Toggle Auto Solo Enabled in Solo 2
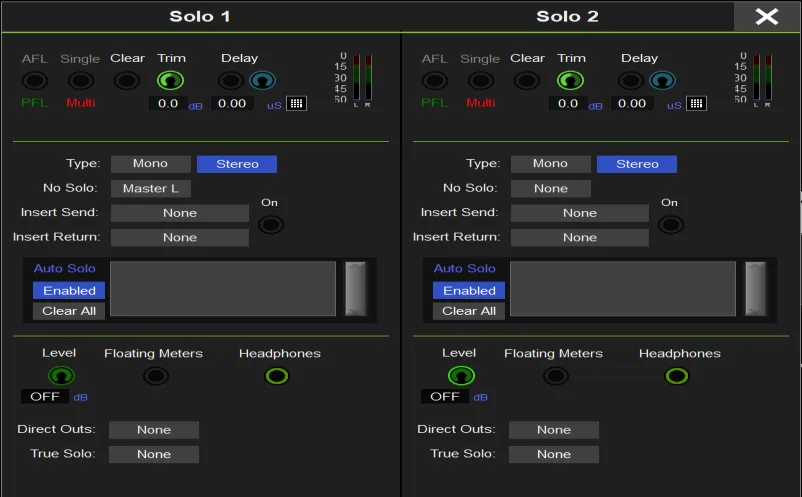Viewport: 802px width, 497px height. click(469, 290)
